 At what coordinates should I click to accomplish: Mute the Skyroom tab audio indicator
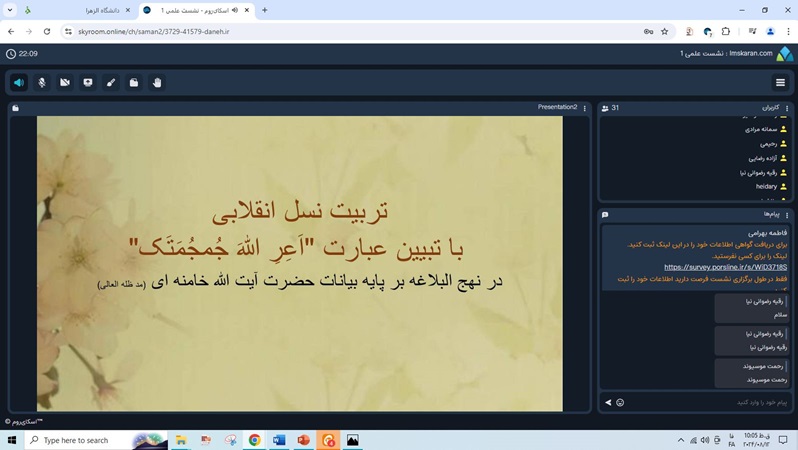[235, 10]
